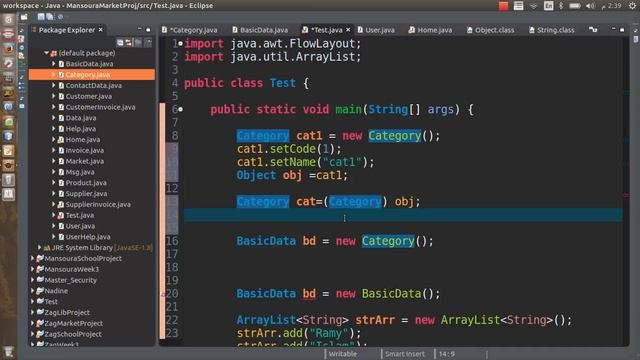
Task: Open the Bluetooth indicator menu
Action: click(561, 6)
